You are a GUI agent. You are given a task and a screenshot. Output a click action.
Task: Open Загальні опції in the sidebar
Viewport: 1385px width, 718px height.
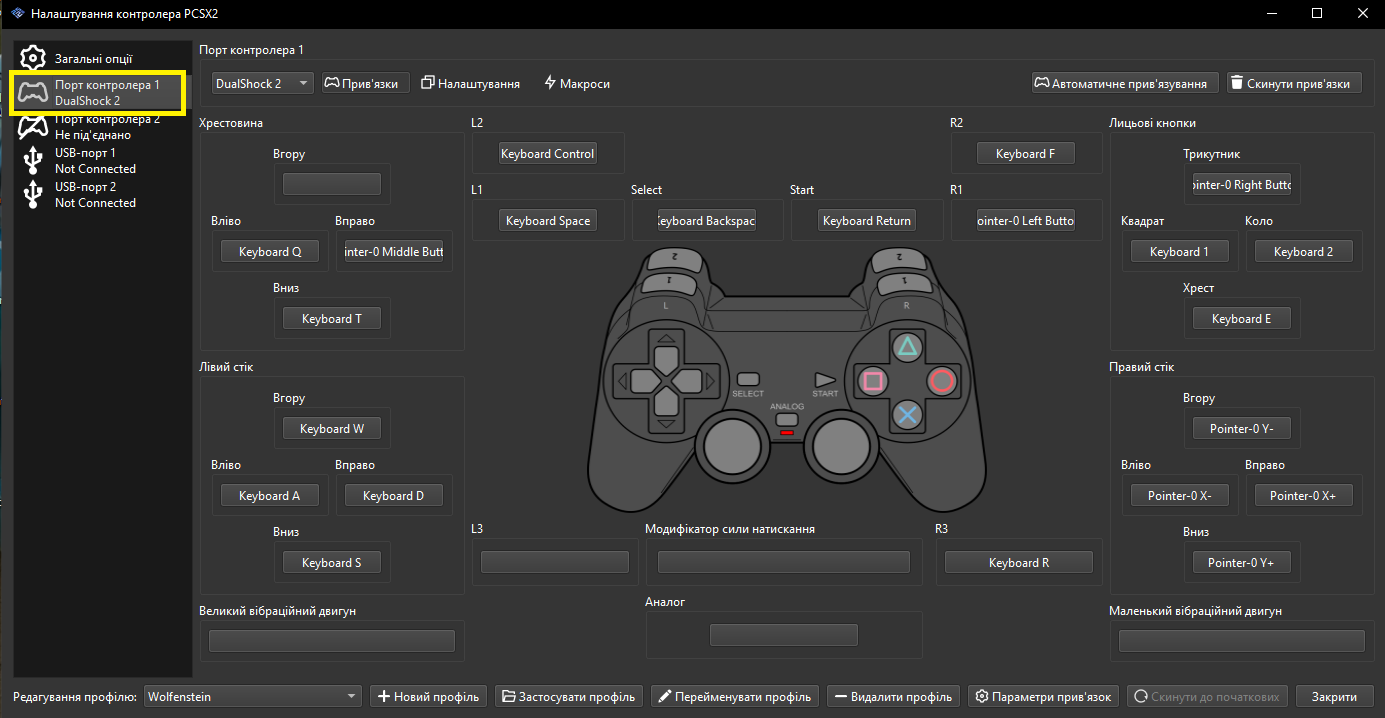tap(92, 59)
